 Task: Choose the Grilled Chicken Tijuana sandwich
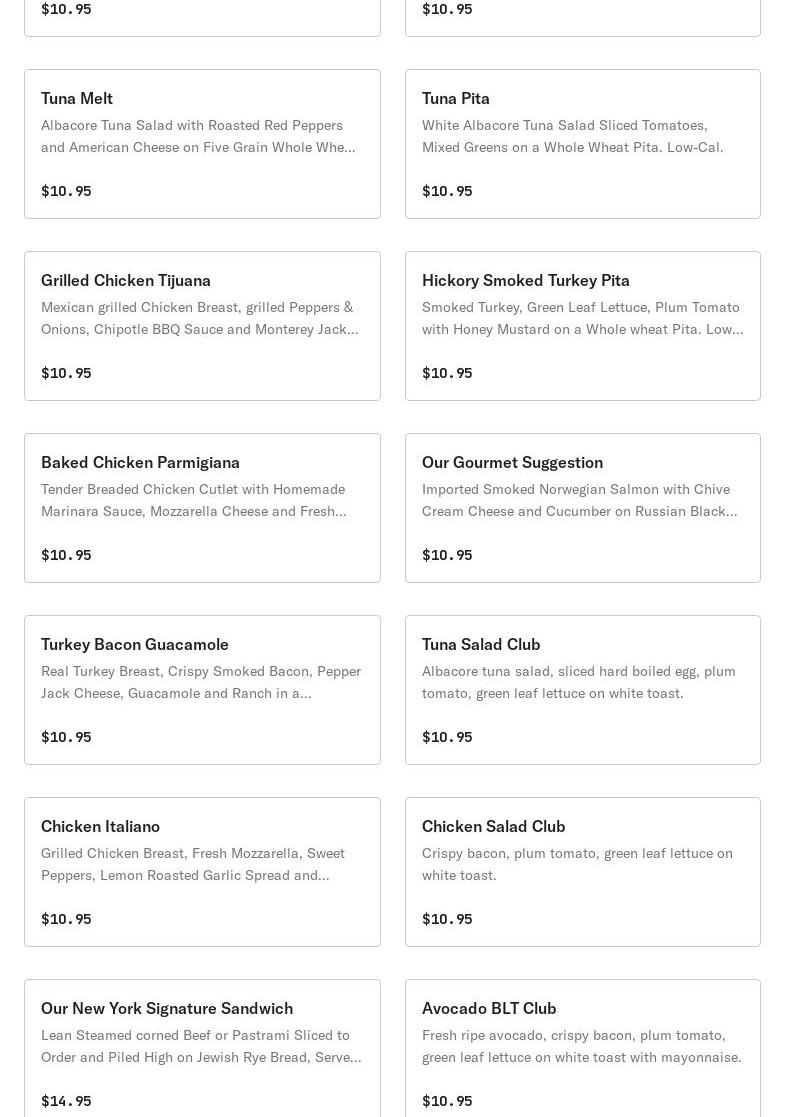coord(126,280)
